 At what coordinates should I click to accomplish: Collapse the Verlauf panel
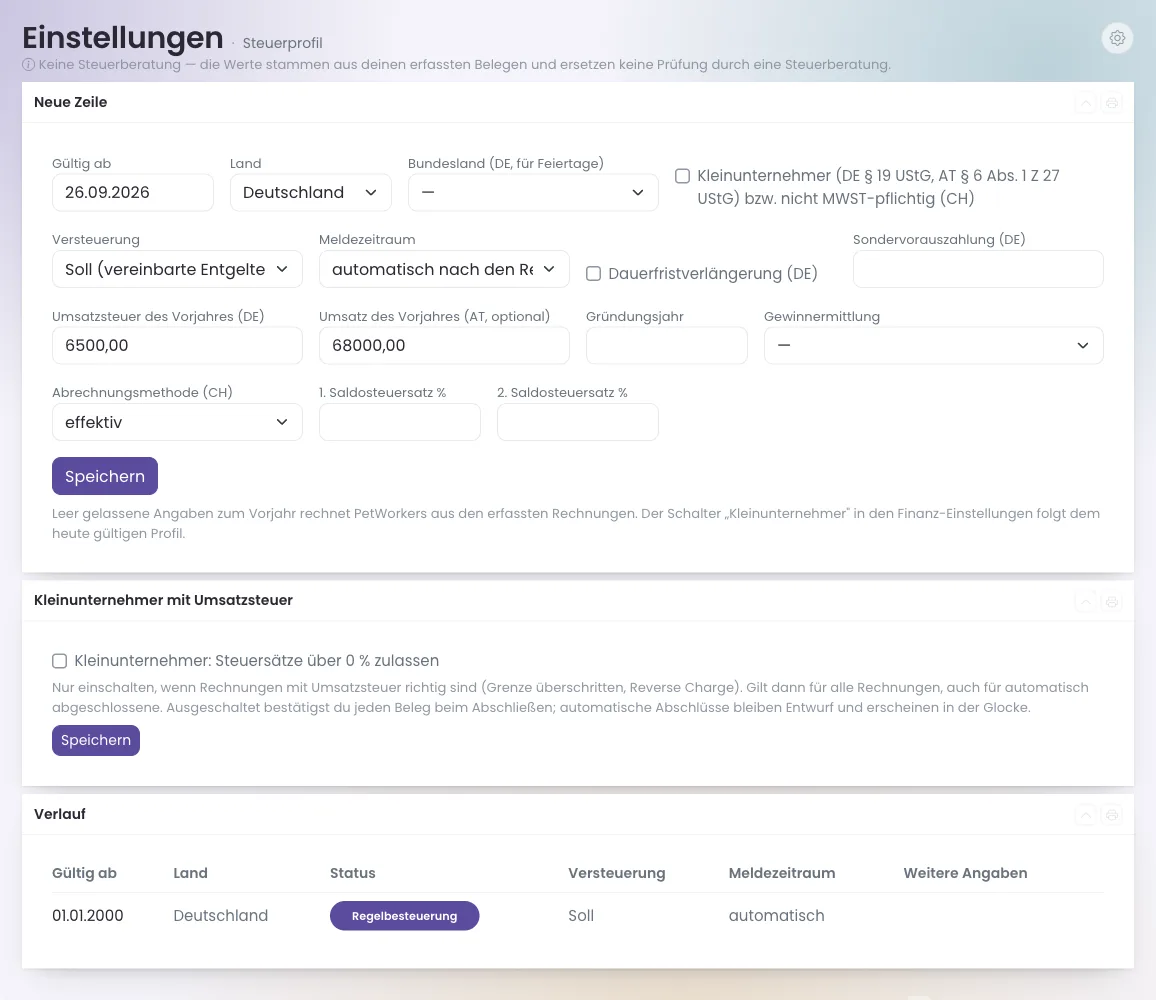(x=1085, y=815)
